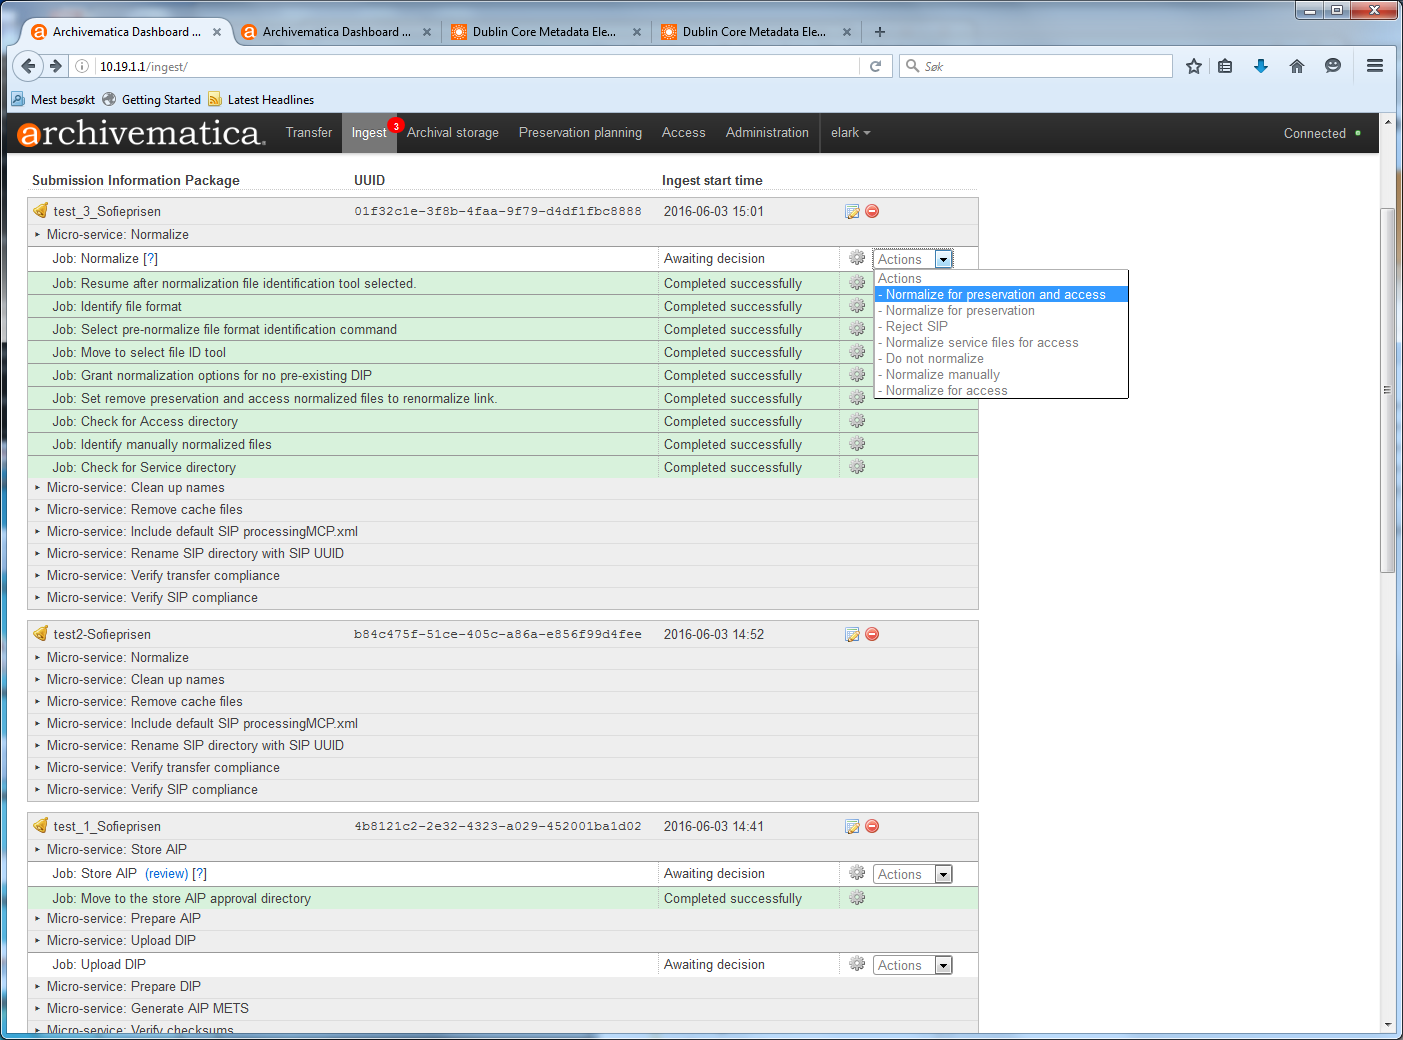Expand Micro-service: Remove cache files under test2-Sofieprisen

click(x=145, y=702)
